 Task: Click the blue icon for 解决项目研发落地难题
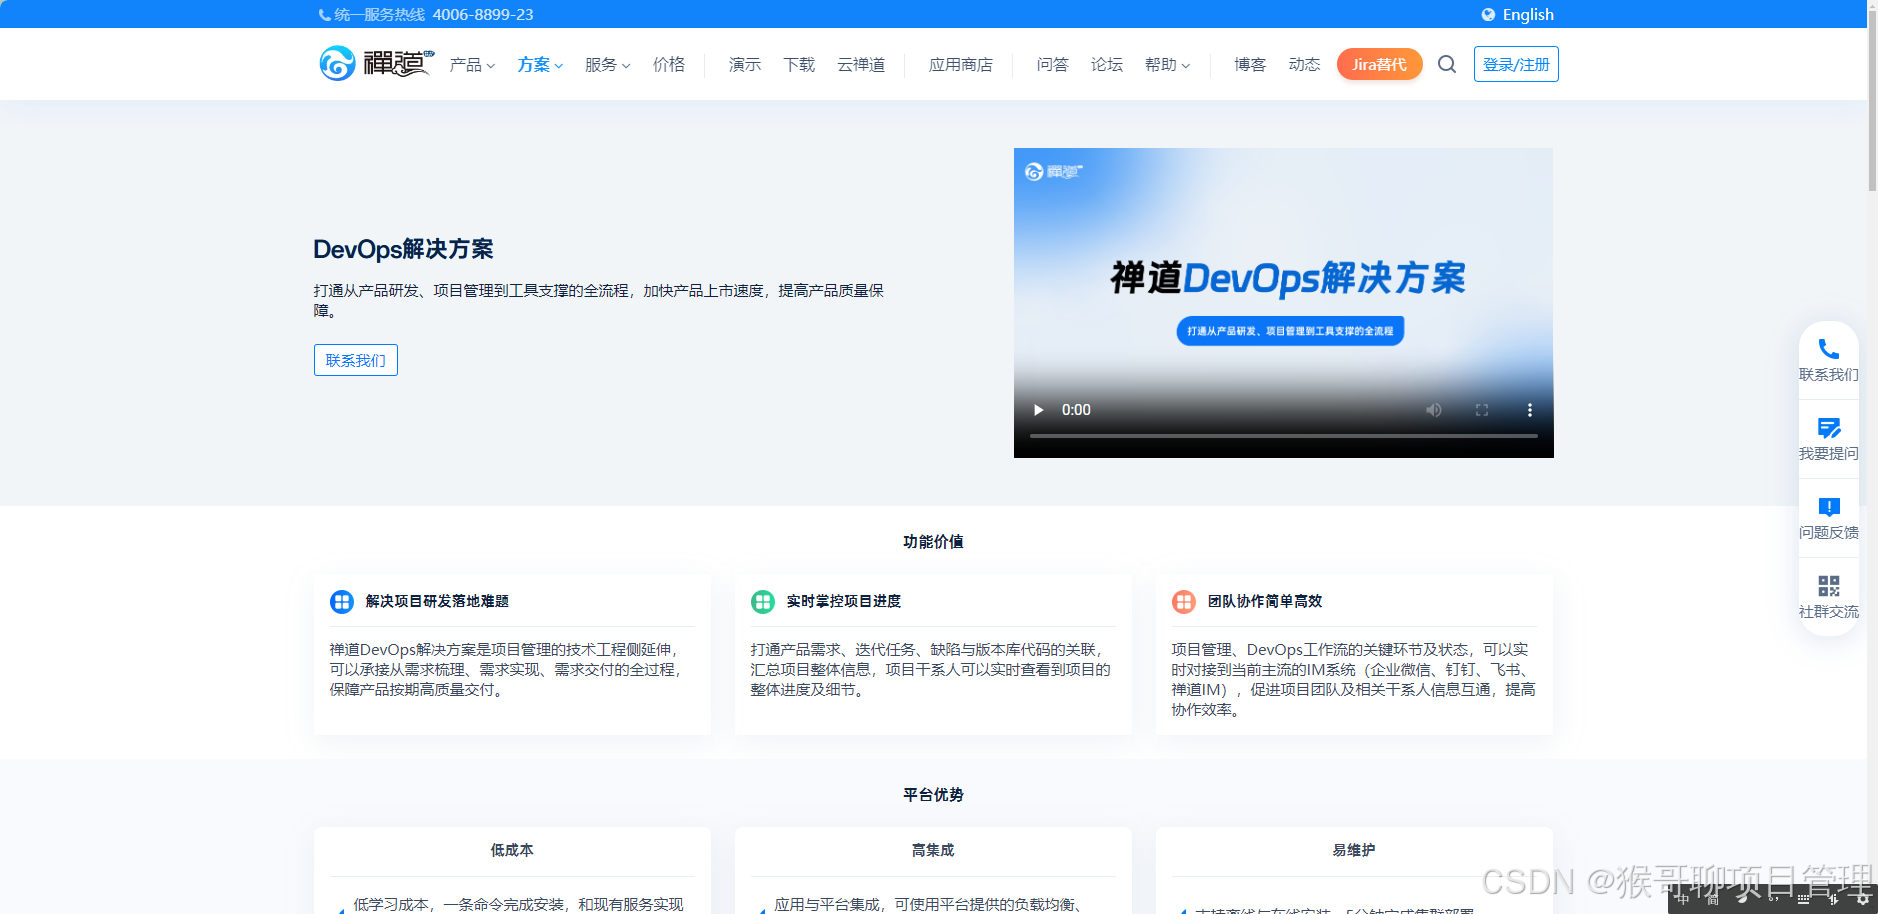point(342,602)
